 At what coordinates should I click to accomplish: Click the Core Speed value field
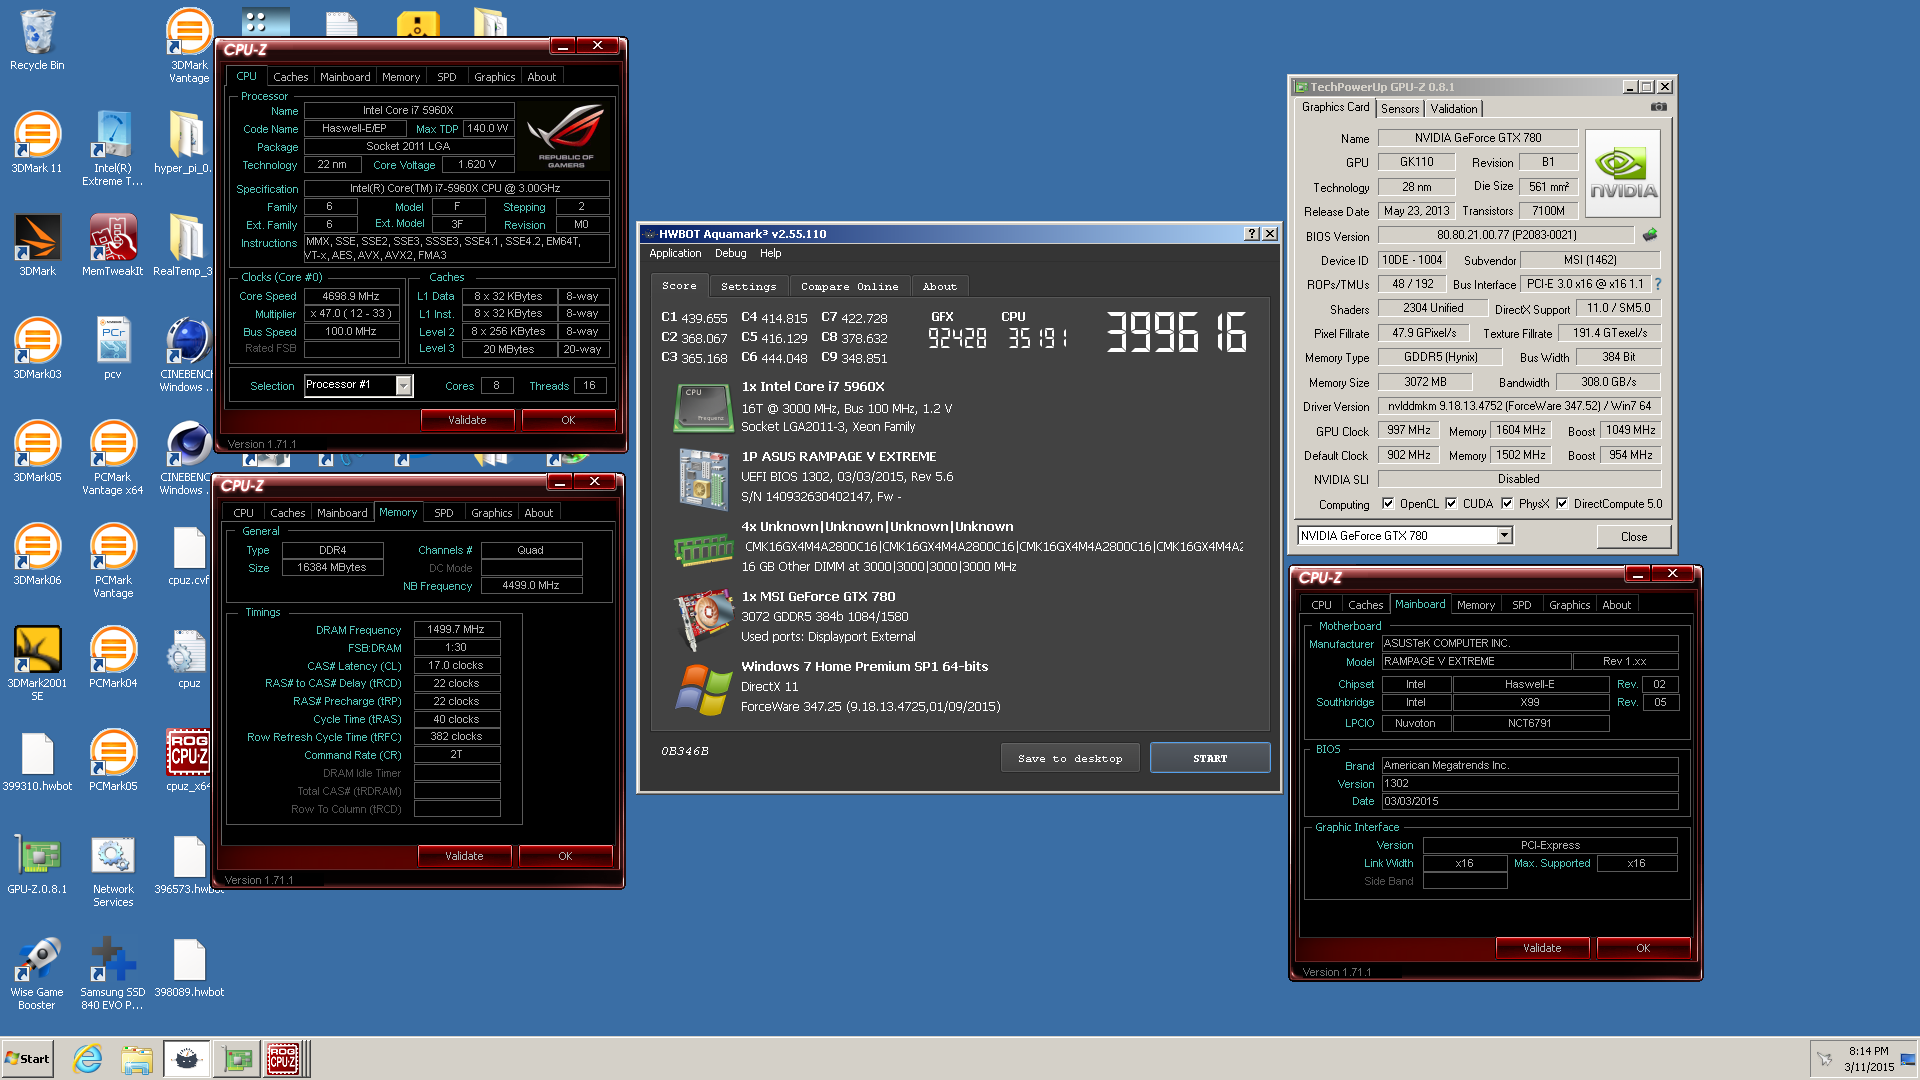pos(351,296)
